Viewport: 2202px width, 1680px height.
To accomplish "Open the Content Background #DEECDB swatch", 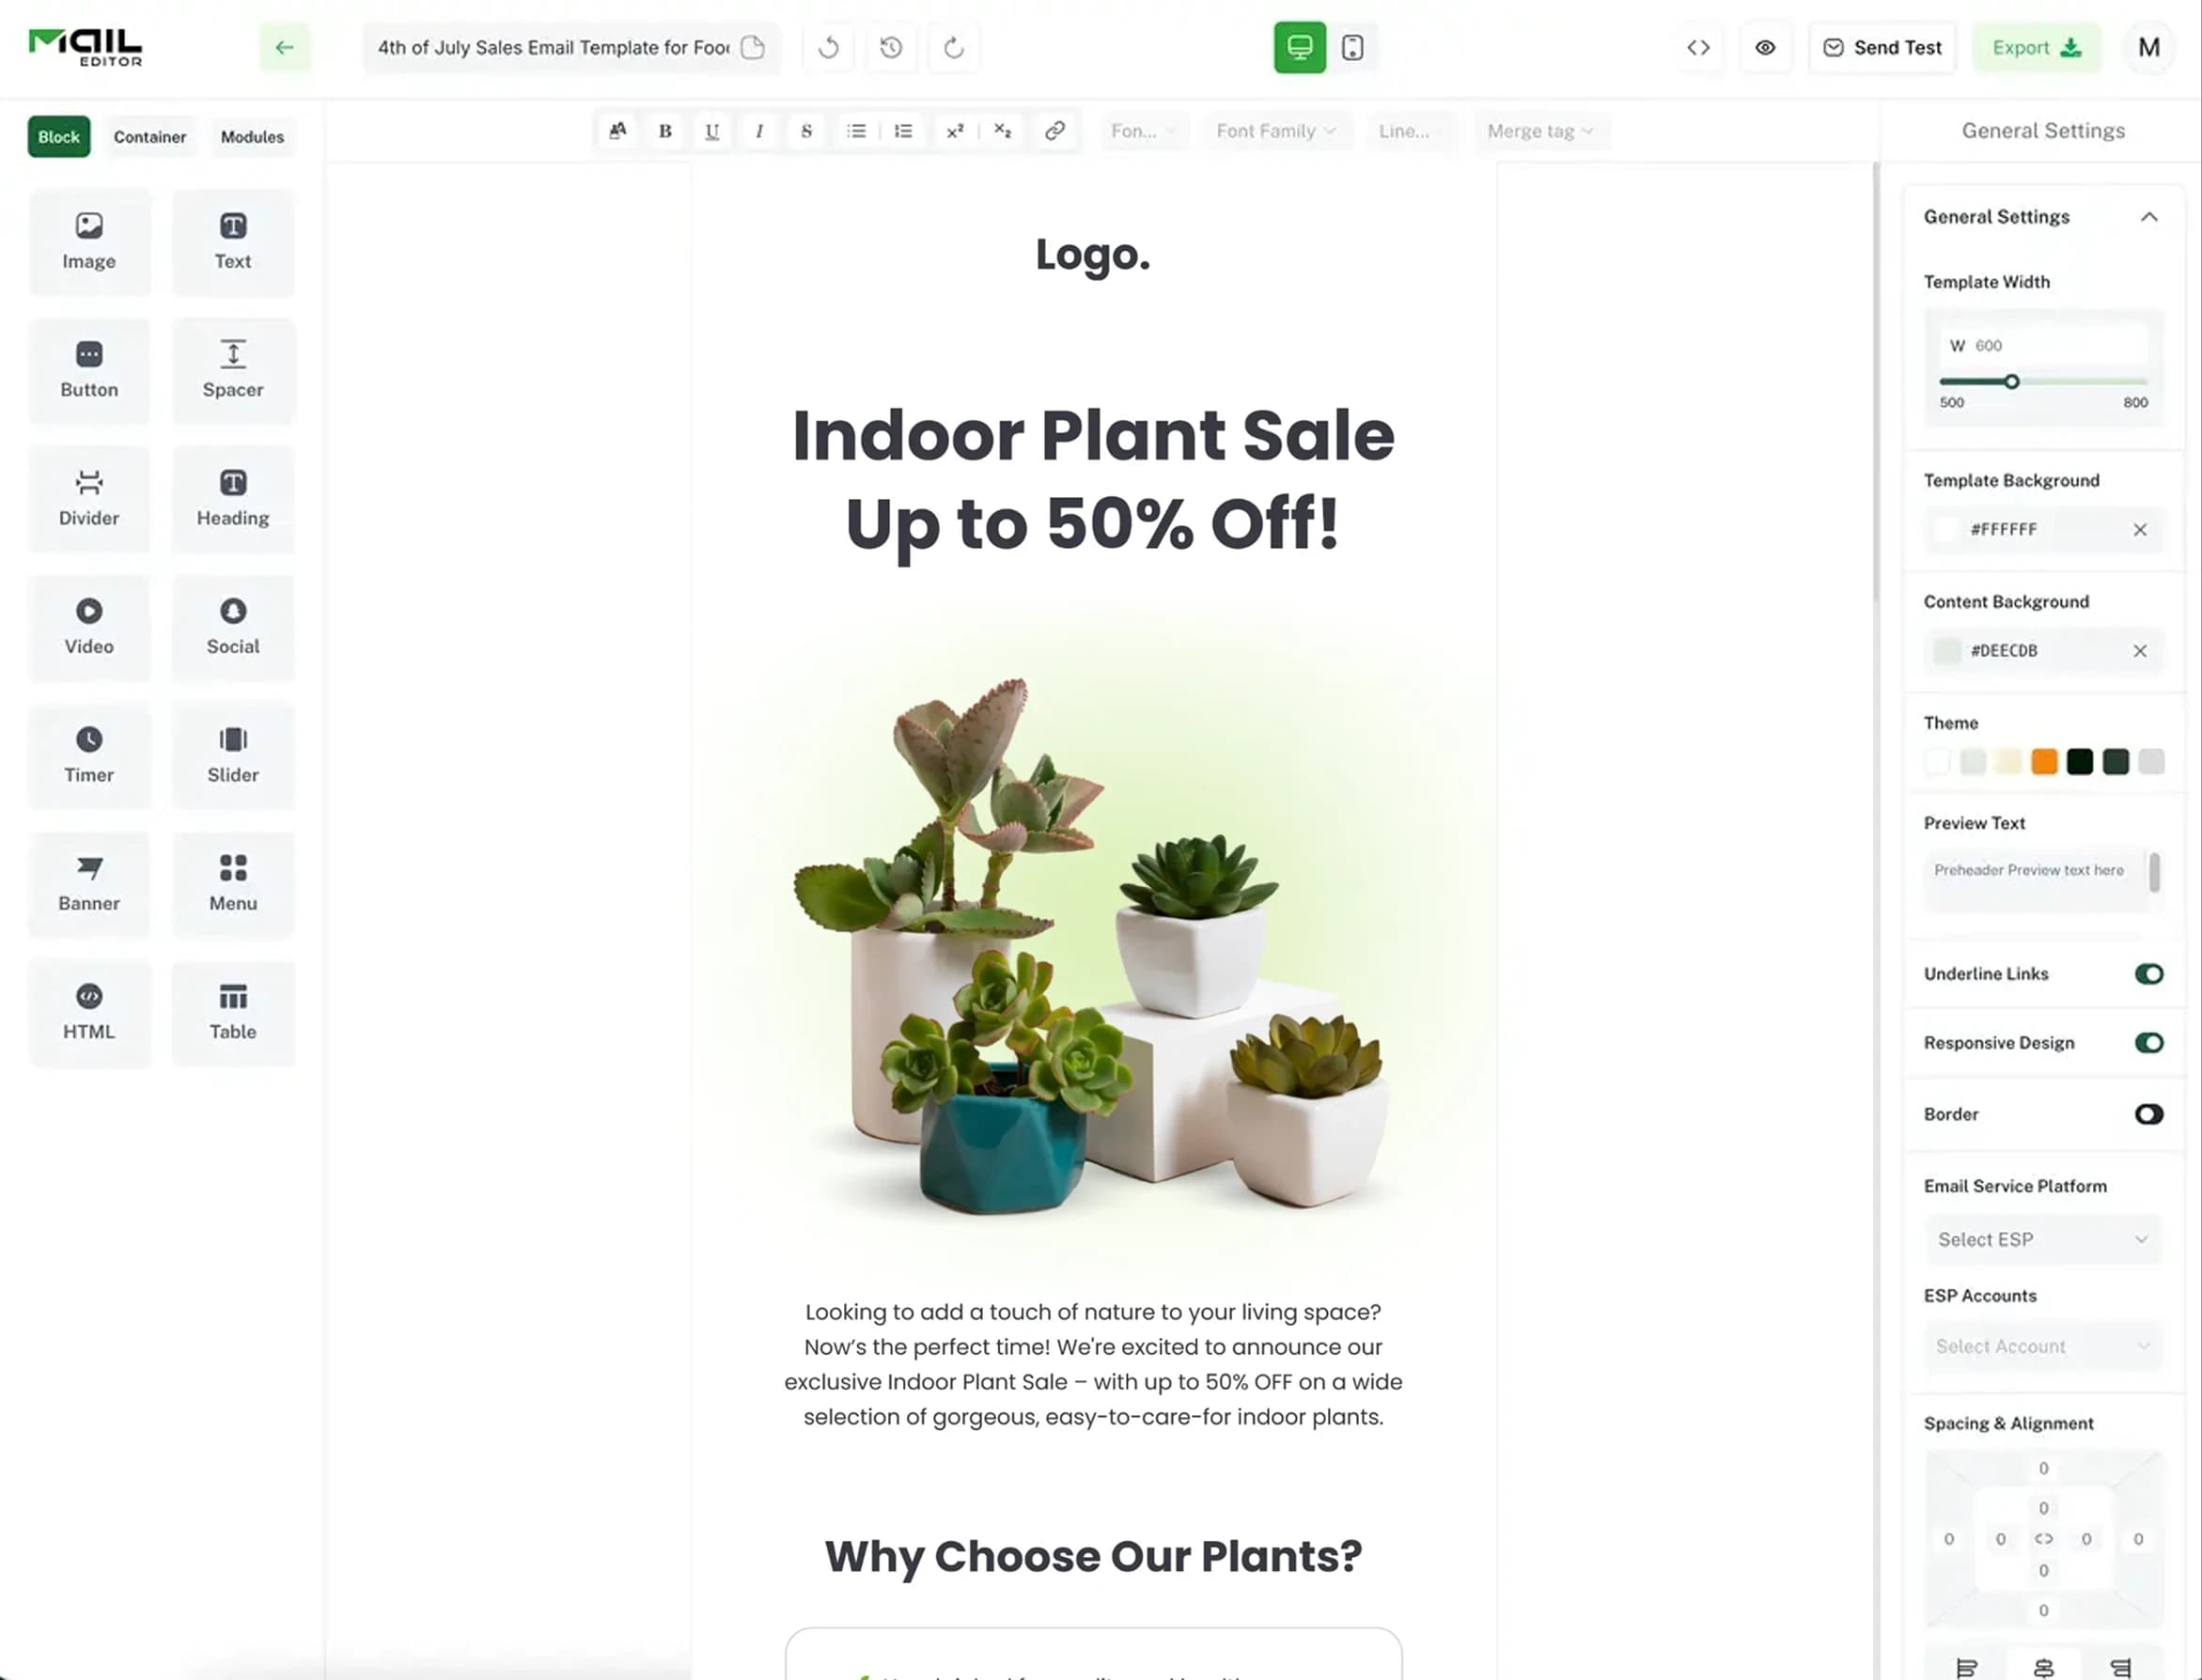I will (1946, 651).
